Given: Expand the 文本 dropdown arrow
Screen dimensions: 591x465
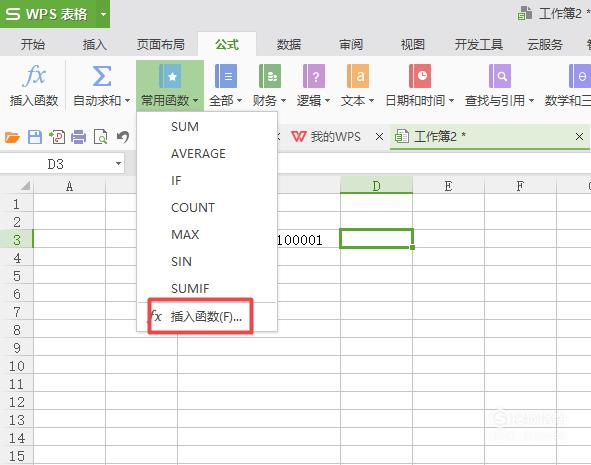Looking at the screenshot, I should (x=371, y=101).
